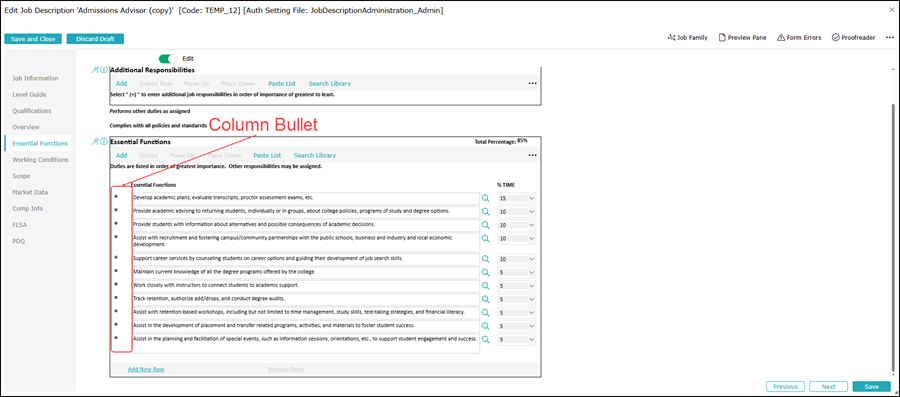Screen dimensions: 900x397
Task: Open Additional Responsibilities ellipsis menu
Action: 533,83
